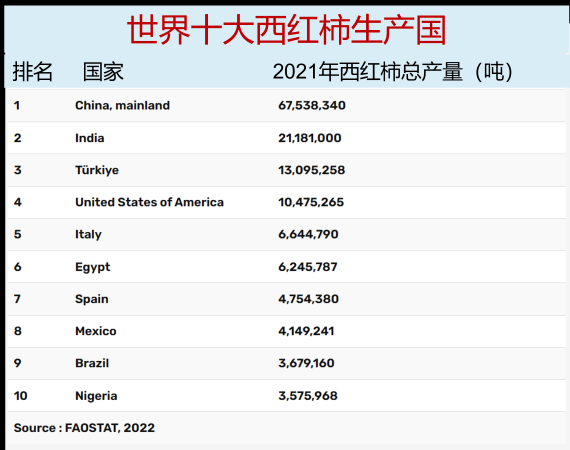Click Spain's value 4,754,380

click(308, 299)
